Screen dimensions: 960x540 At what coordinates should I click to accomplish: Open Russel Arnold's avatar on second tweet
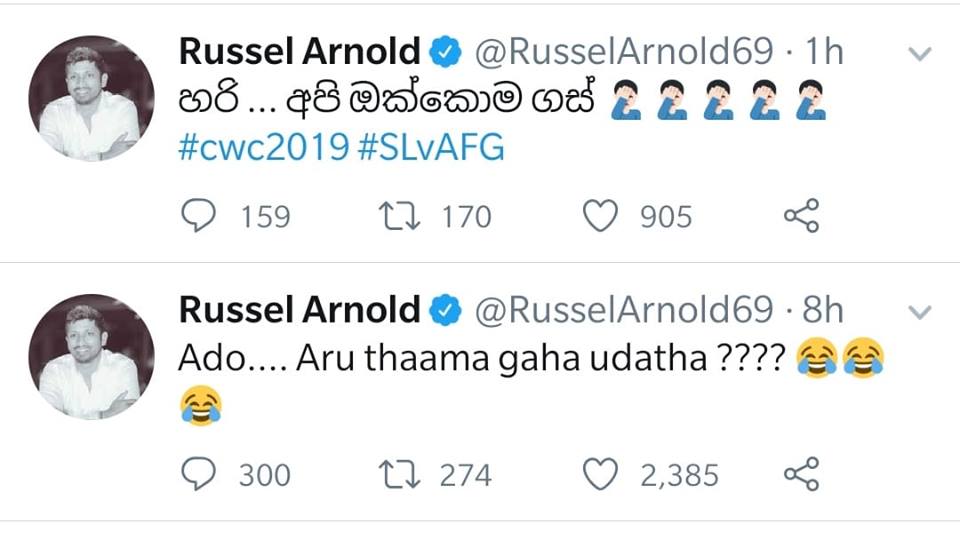click(x=91, y=356)
